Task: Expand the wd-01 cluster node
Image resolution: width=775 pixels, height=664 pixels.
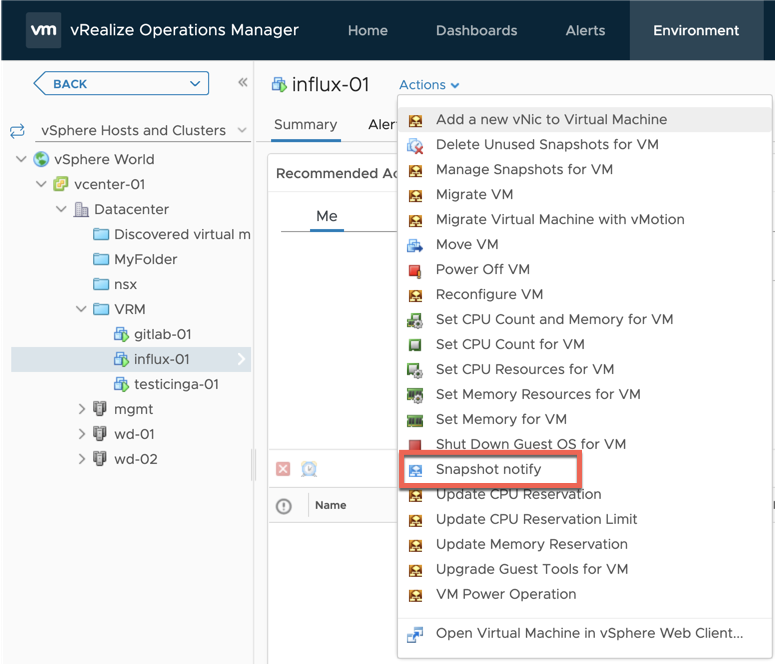Action: (x=82, y=434)
